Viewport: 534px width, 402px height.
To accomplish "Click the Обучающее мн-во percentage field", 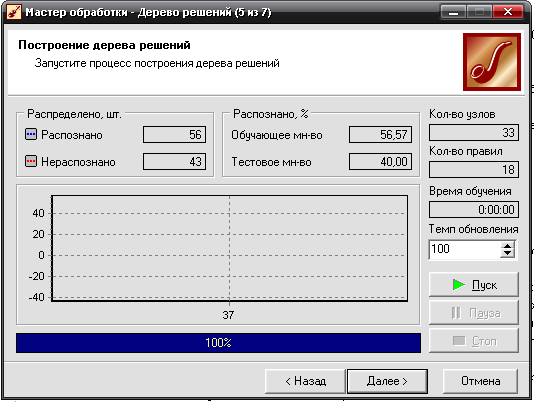I will pos(380,135).
